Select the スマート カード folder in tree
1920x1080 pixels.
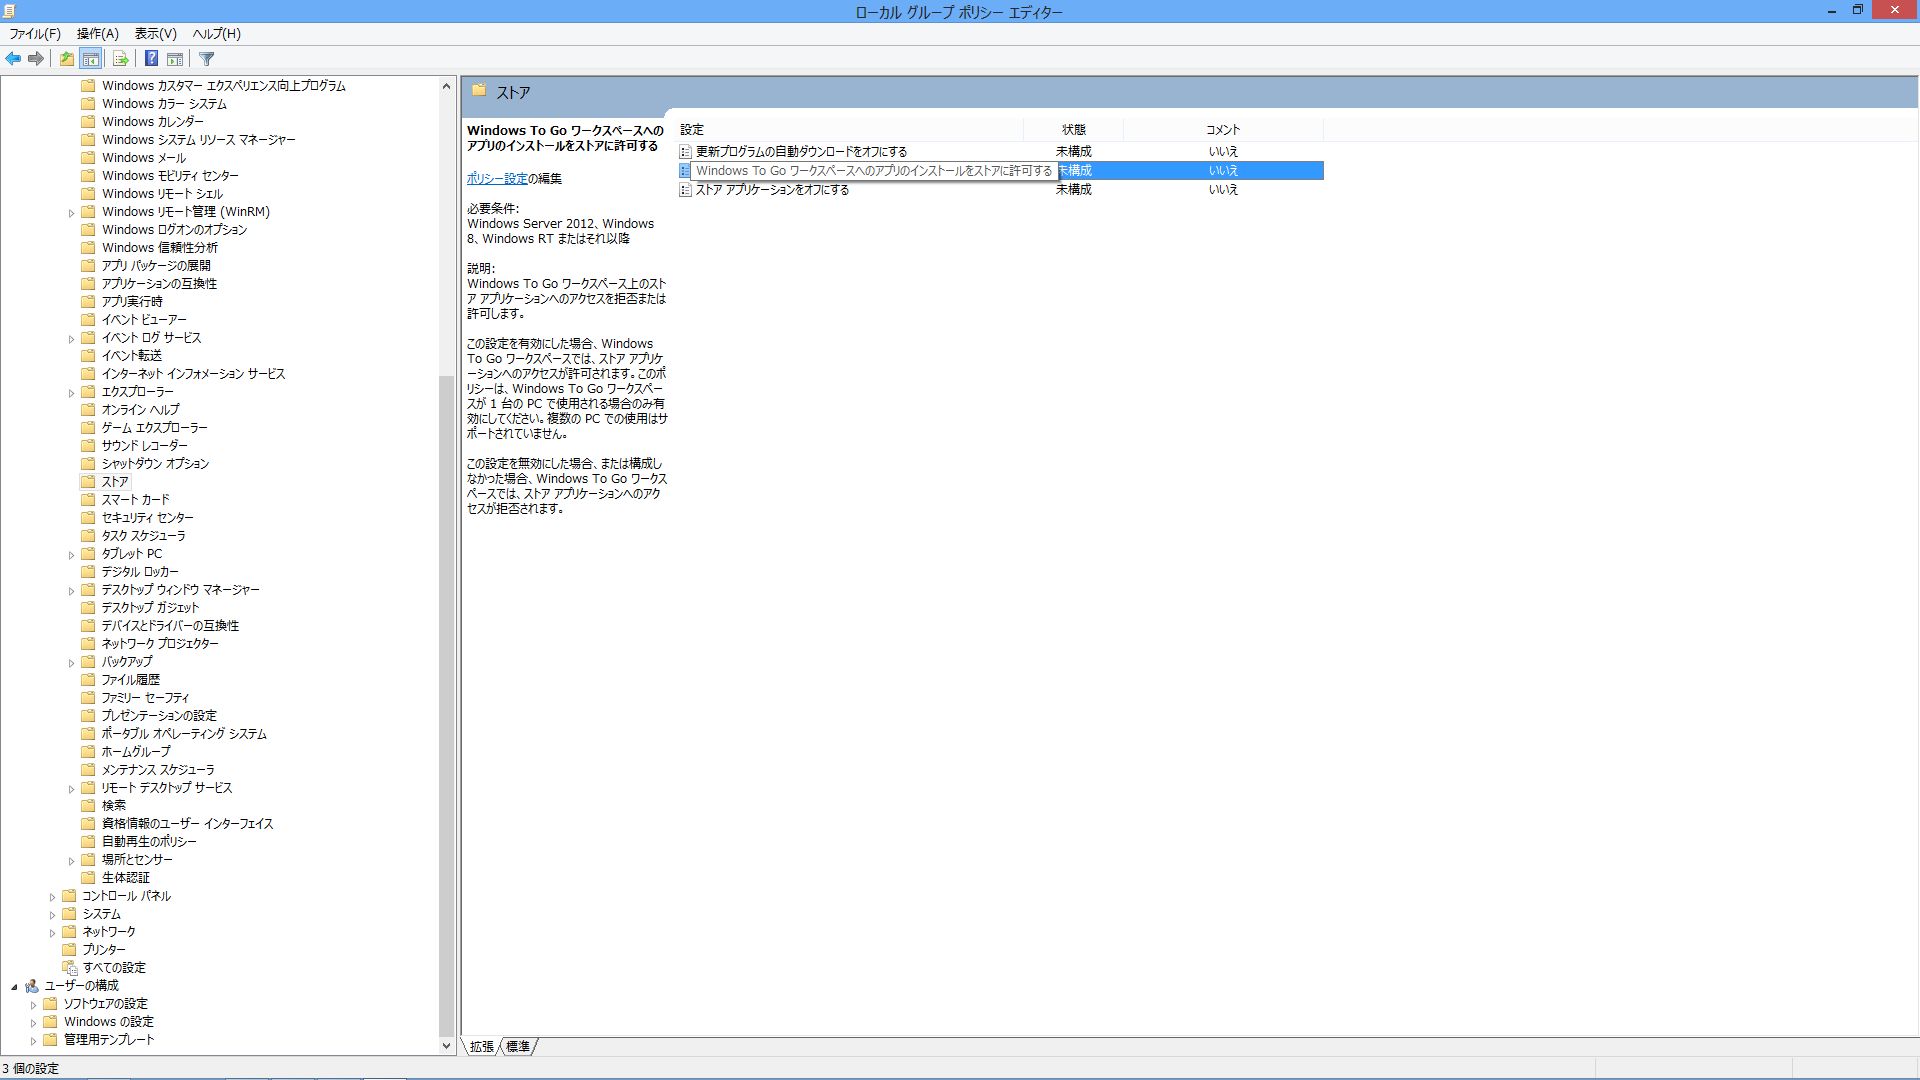tap(135, 500)
